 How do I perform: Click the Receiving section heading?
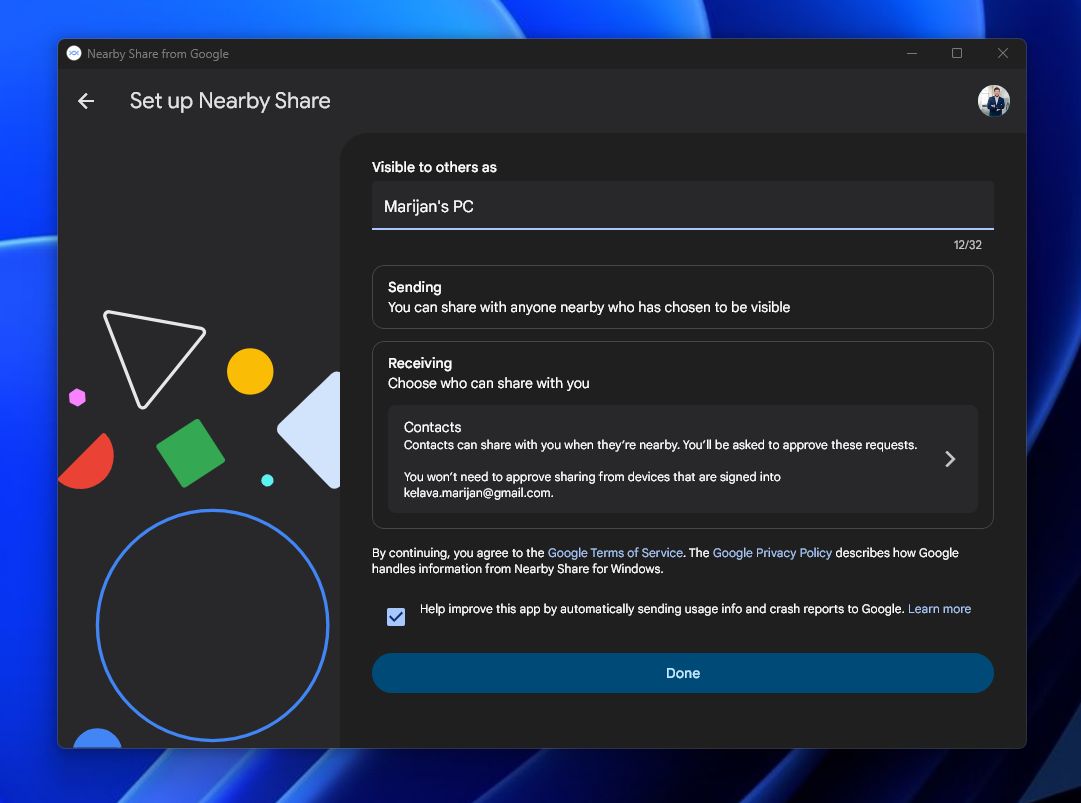(420, 363)
